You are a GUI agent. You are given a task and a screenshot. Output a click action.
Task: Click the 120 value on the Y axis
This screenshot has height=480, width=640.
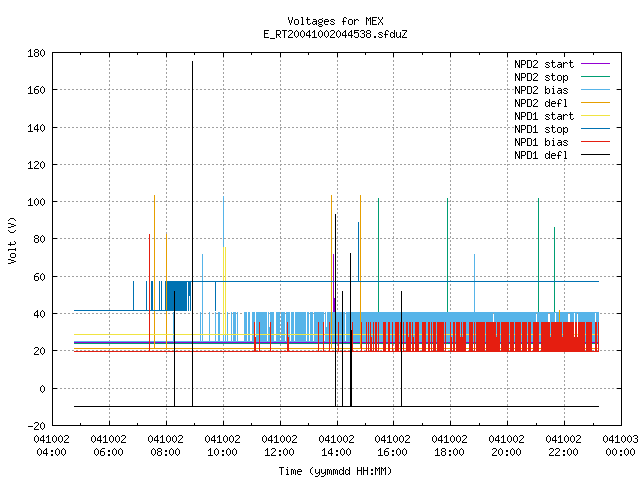pyautogui.click(x=36, y=165)
